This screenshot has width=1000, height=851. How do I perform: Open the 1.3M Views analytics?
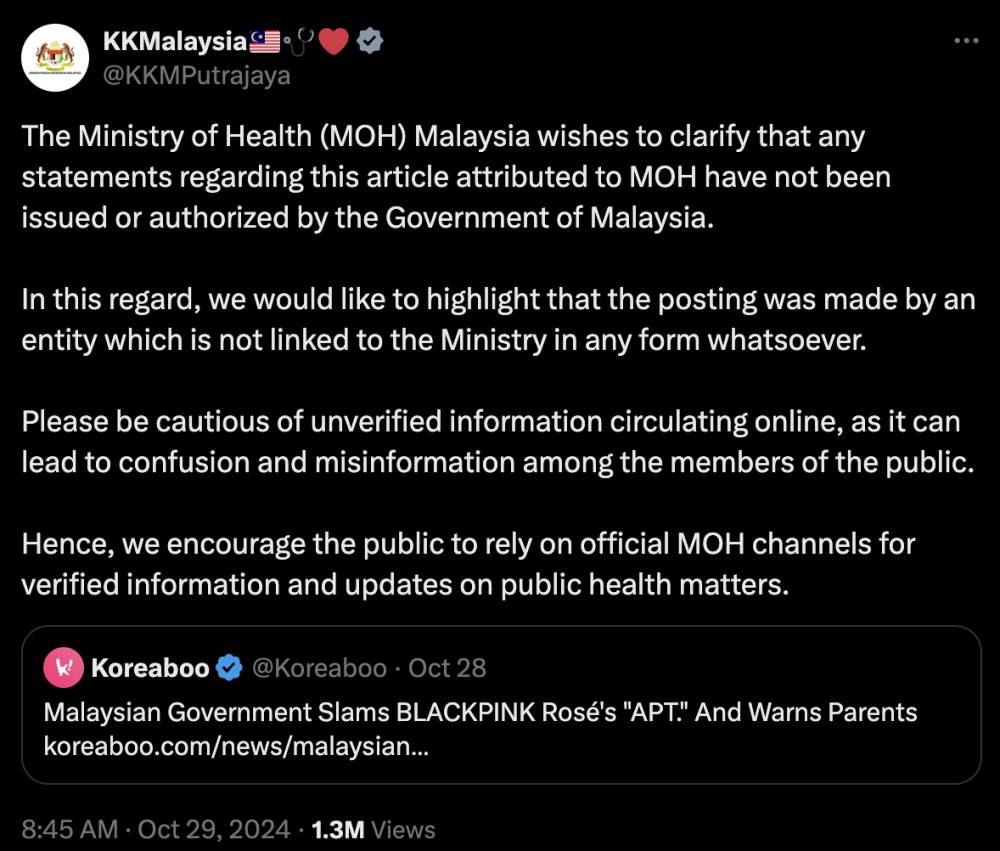(373, 829)
